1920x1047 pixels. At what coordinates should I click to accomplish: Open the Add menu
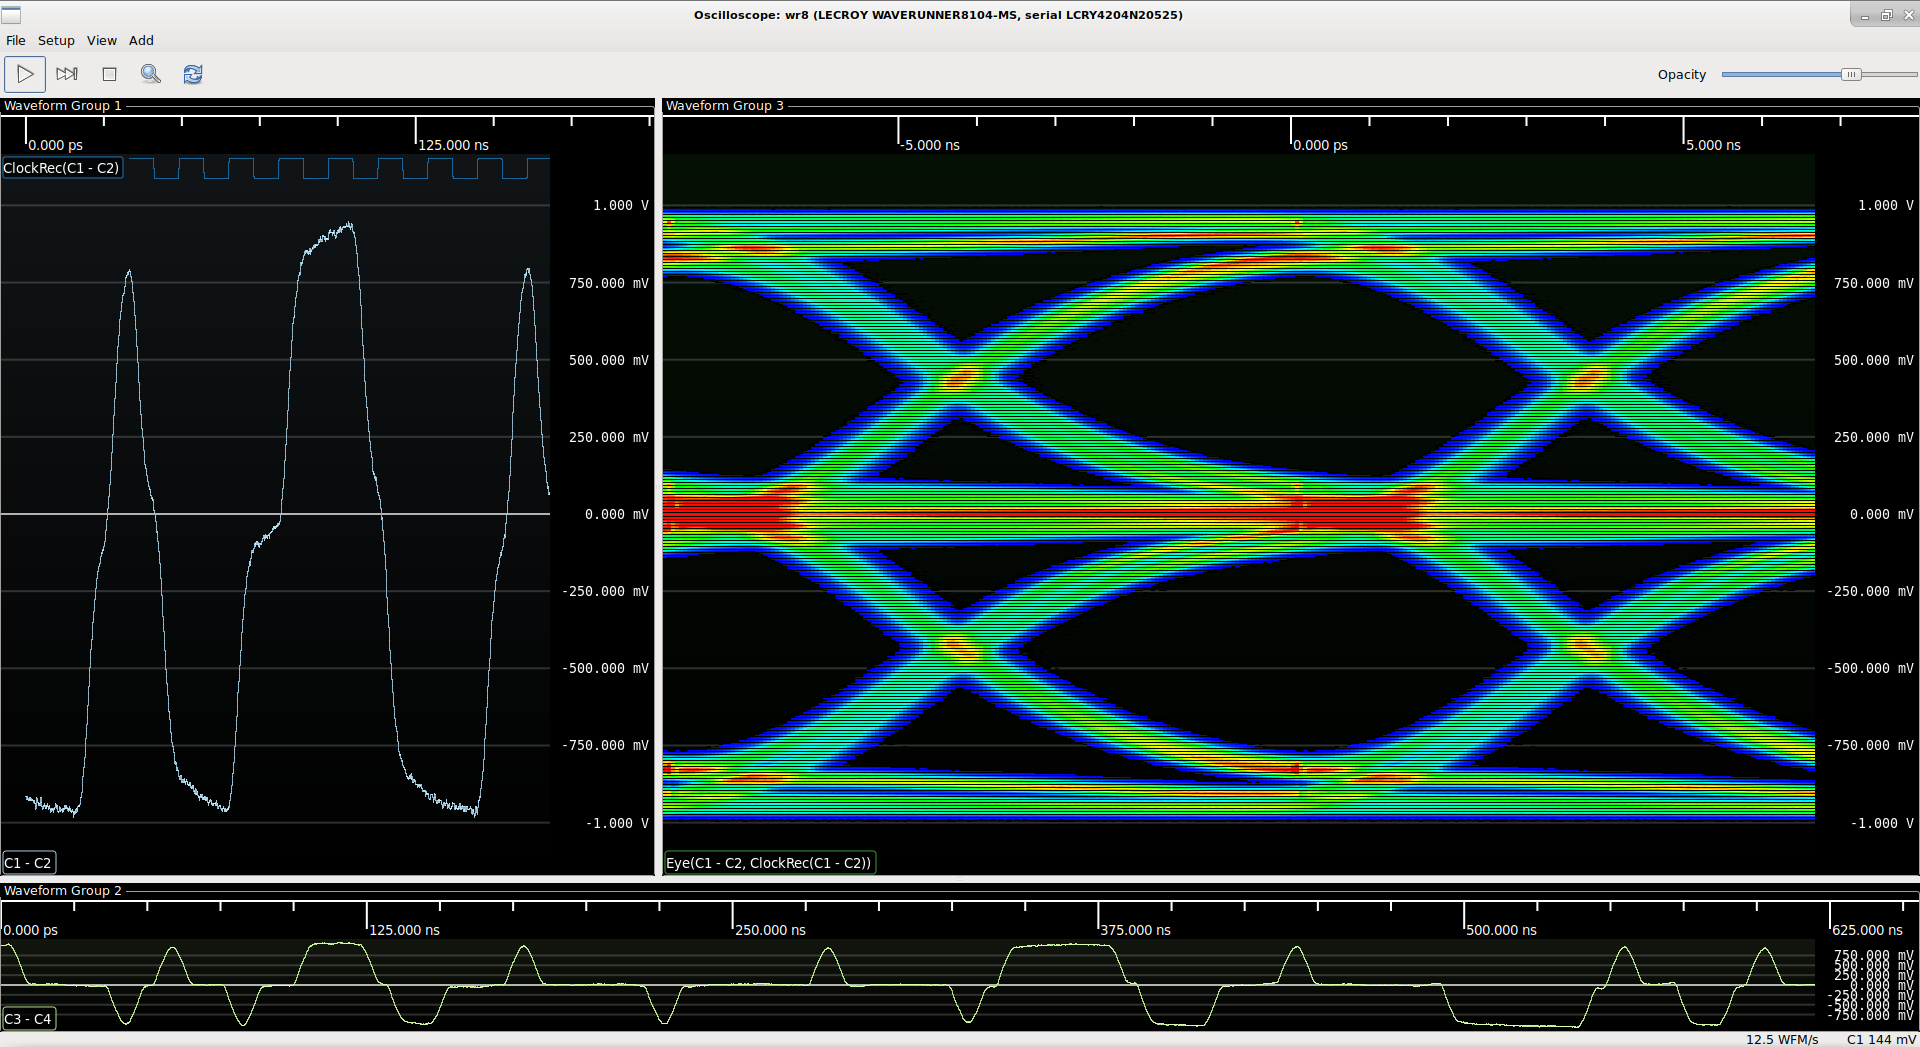pyautogui.click(x=141, y=41)
